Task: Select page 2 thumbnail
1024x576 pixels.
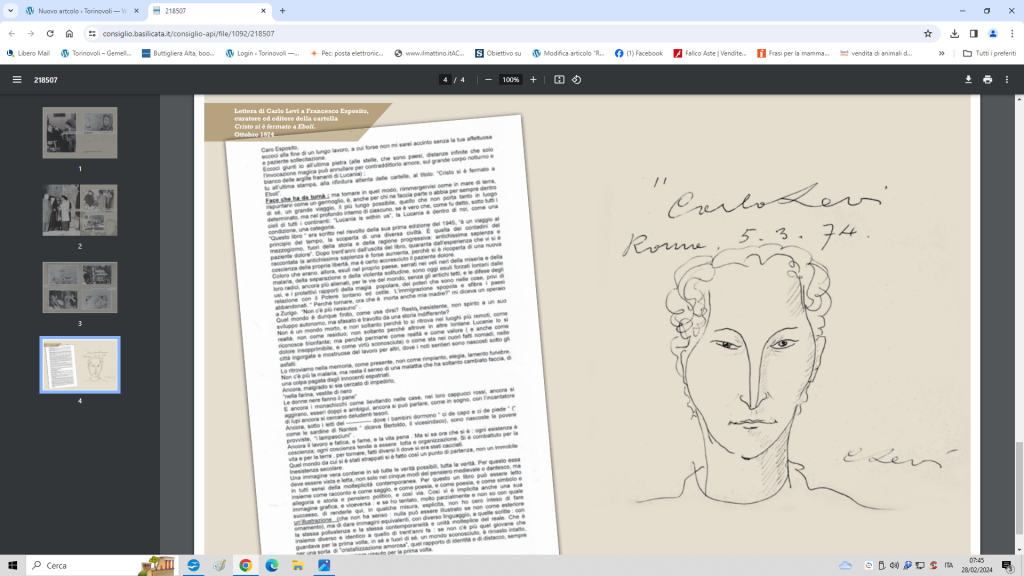Action: click(x=80, y=210)
